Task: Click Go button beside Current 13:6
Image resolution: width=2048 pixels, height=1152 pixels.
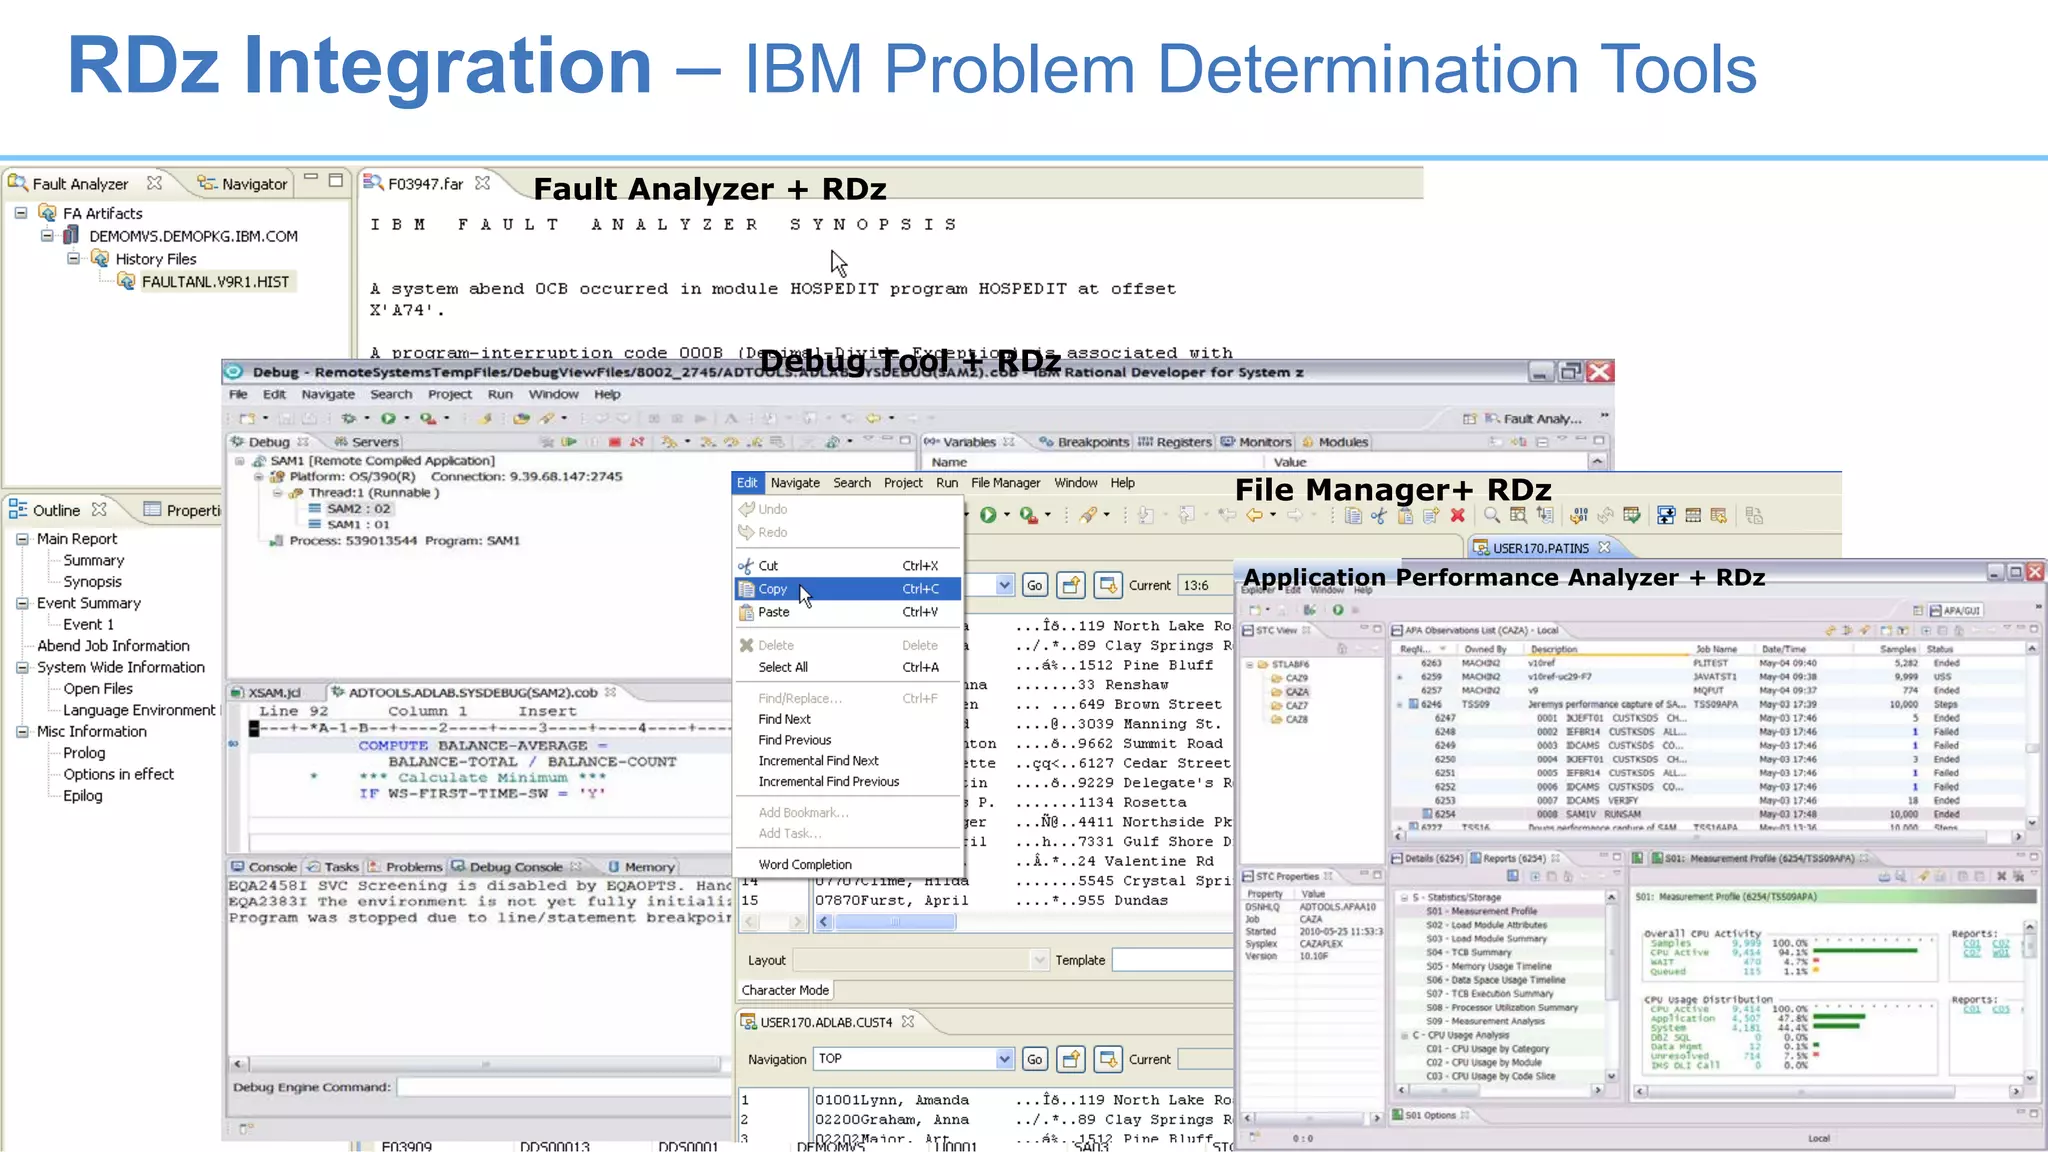Action: point(1034,585)
